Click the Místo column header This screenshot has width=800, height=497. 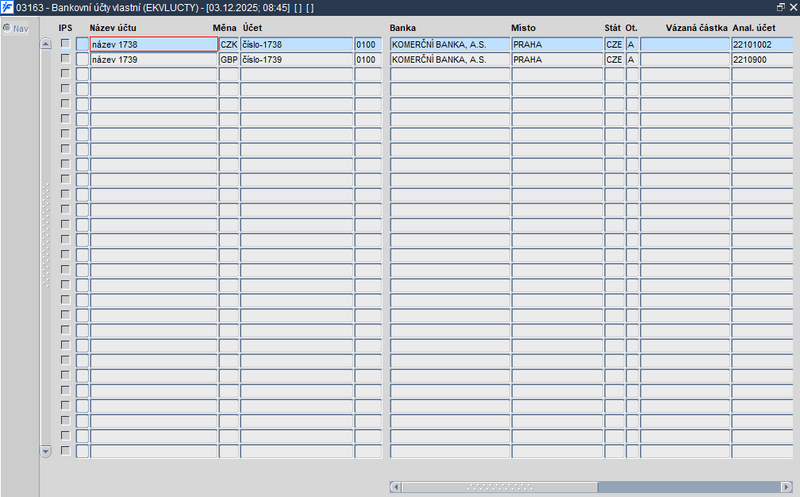(523, 28)
